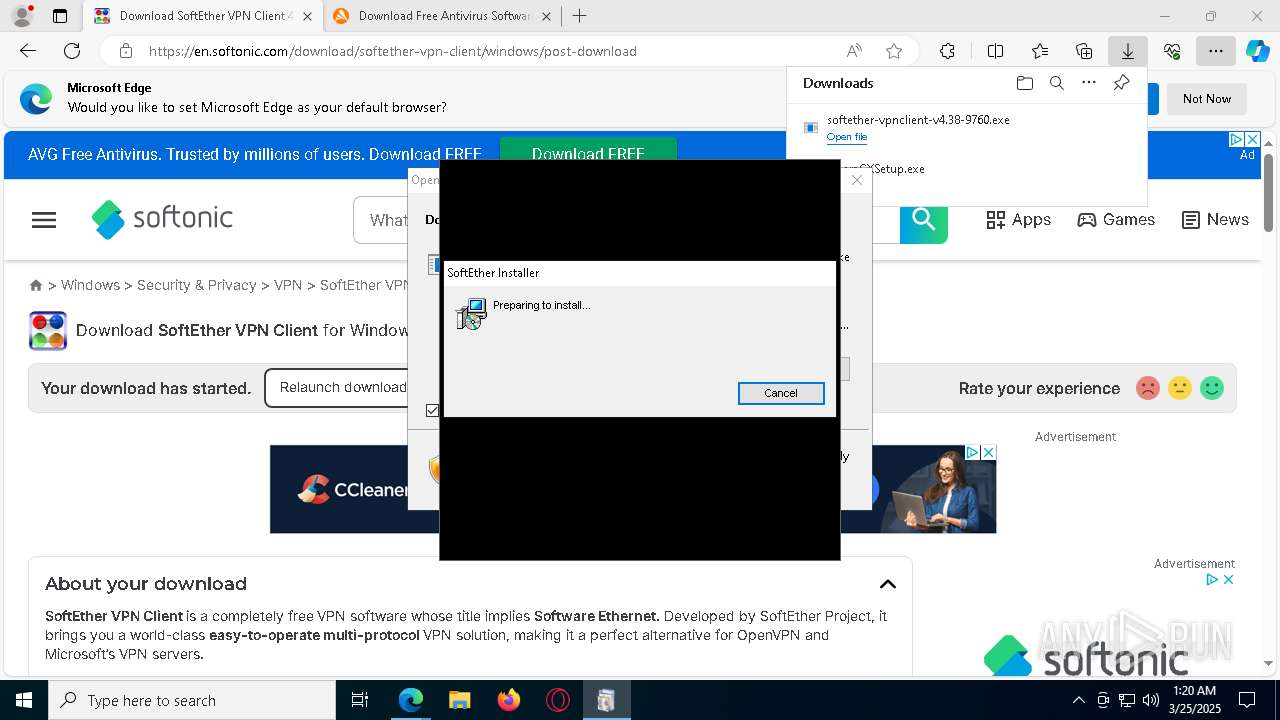Open downloads folder icon in Downloads panel
This screenshot has width=1280, height=720.
pos(1024,83)
